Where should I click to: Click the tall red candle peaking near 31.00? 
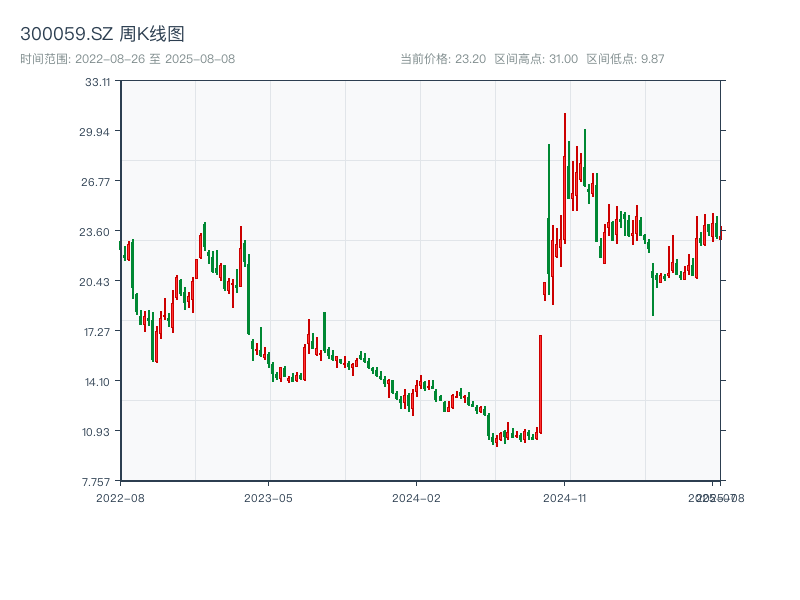point(565,179)
